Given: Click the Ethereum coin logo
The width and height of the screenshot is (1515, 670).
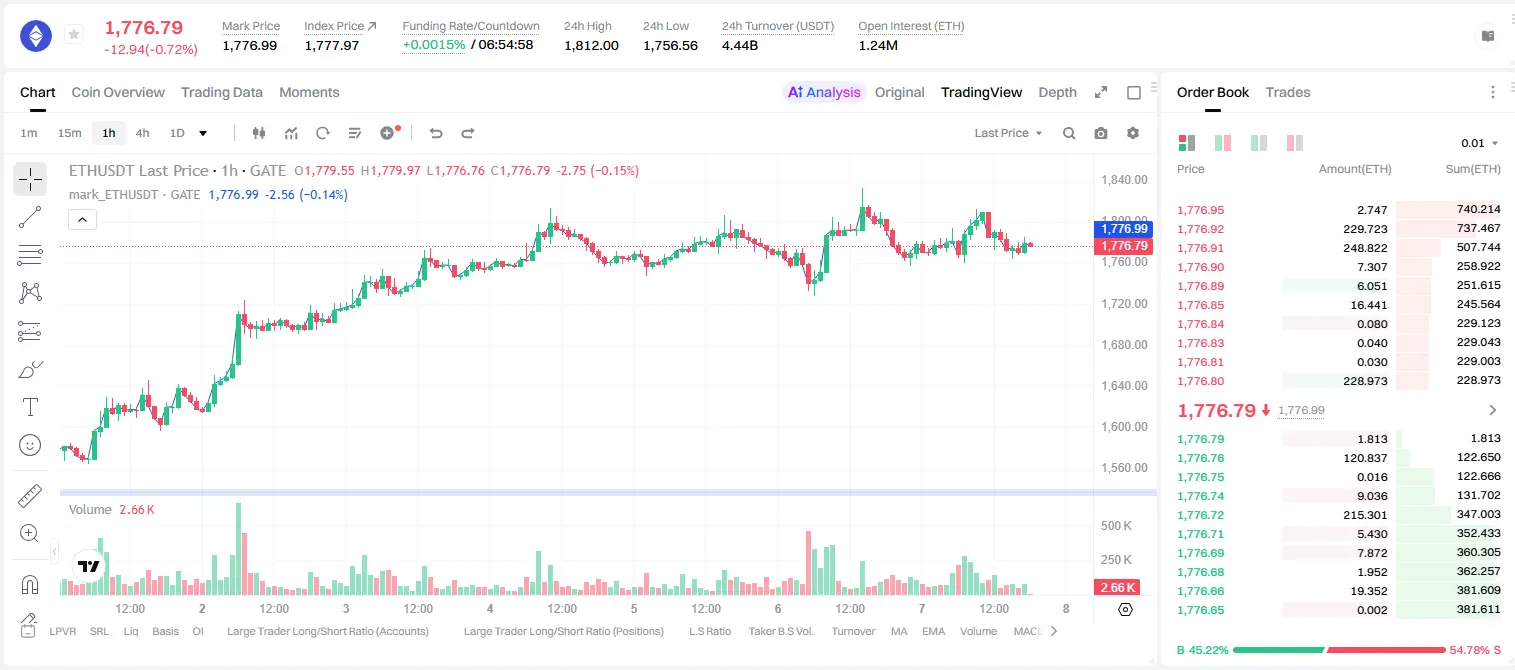Looking at the screenshot, I should pos(36,36).
